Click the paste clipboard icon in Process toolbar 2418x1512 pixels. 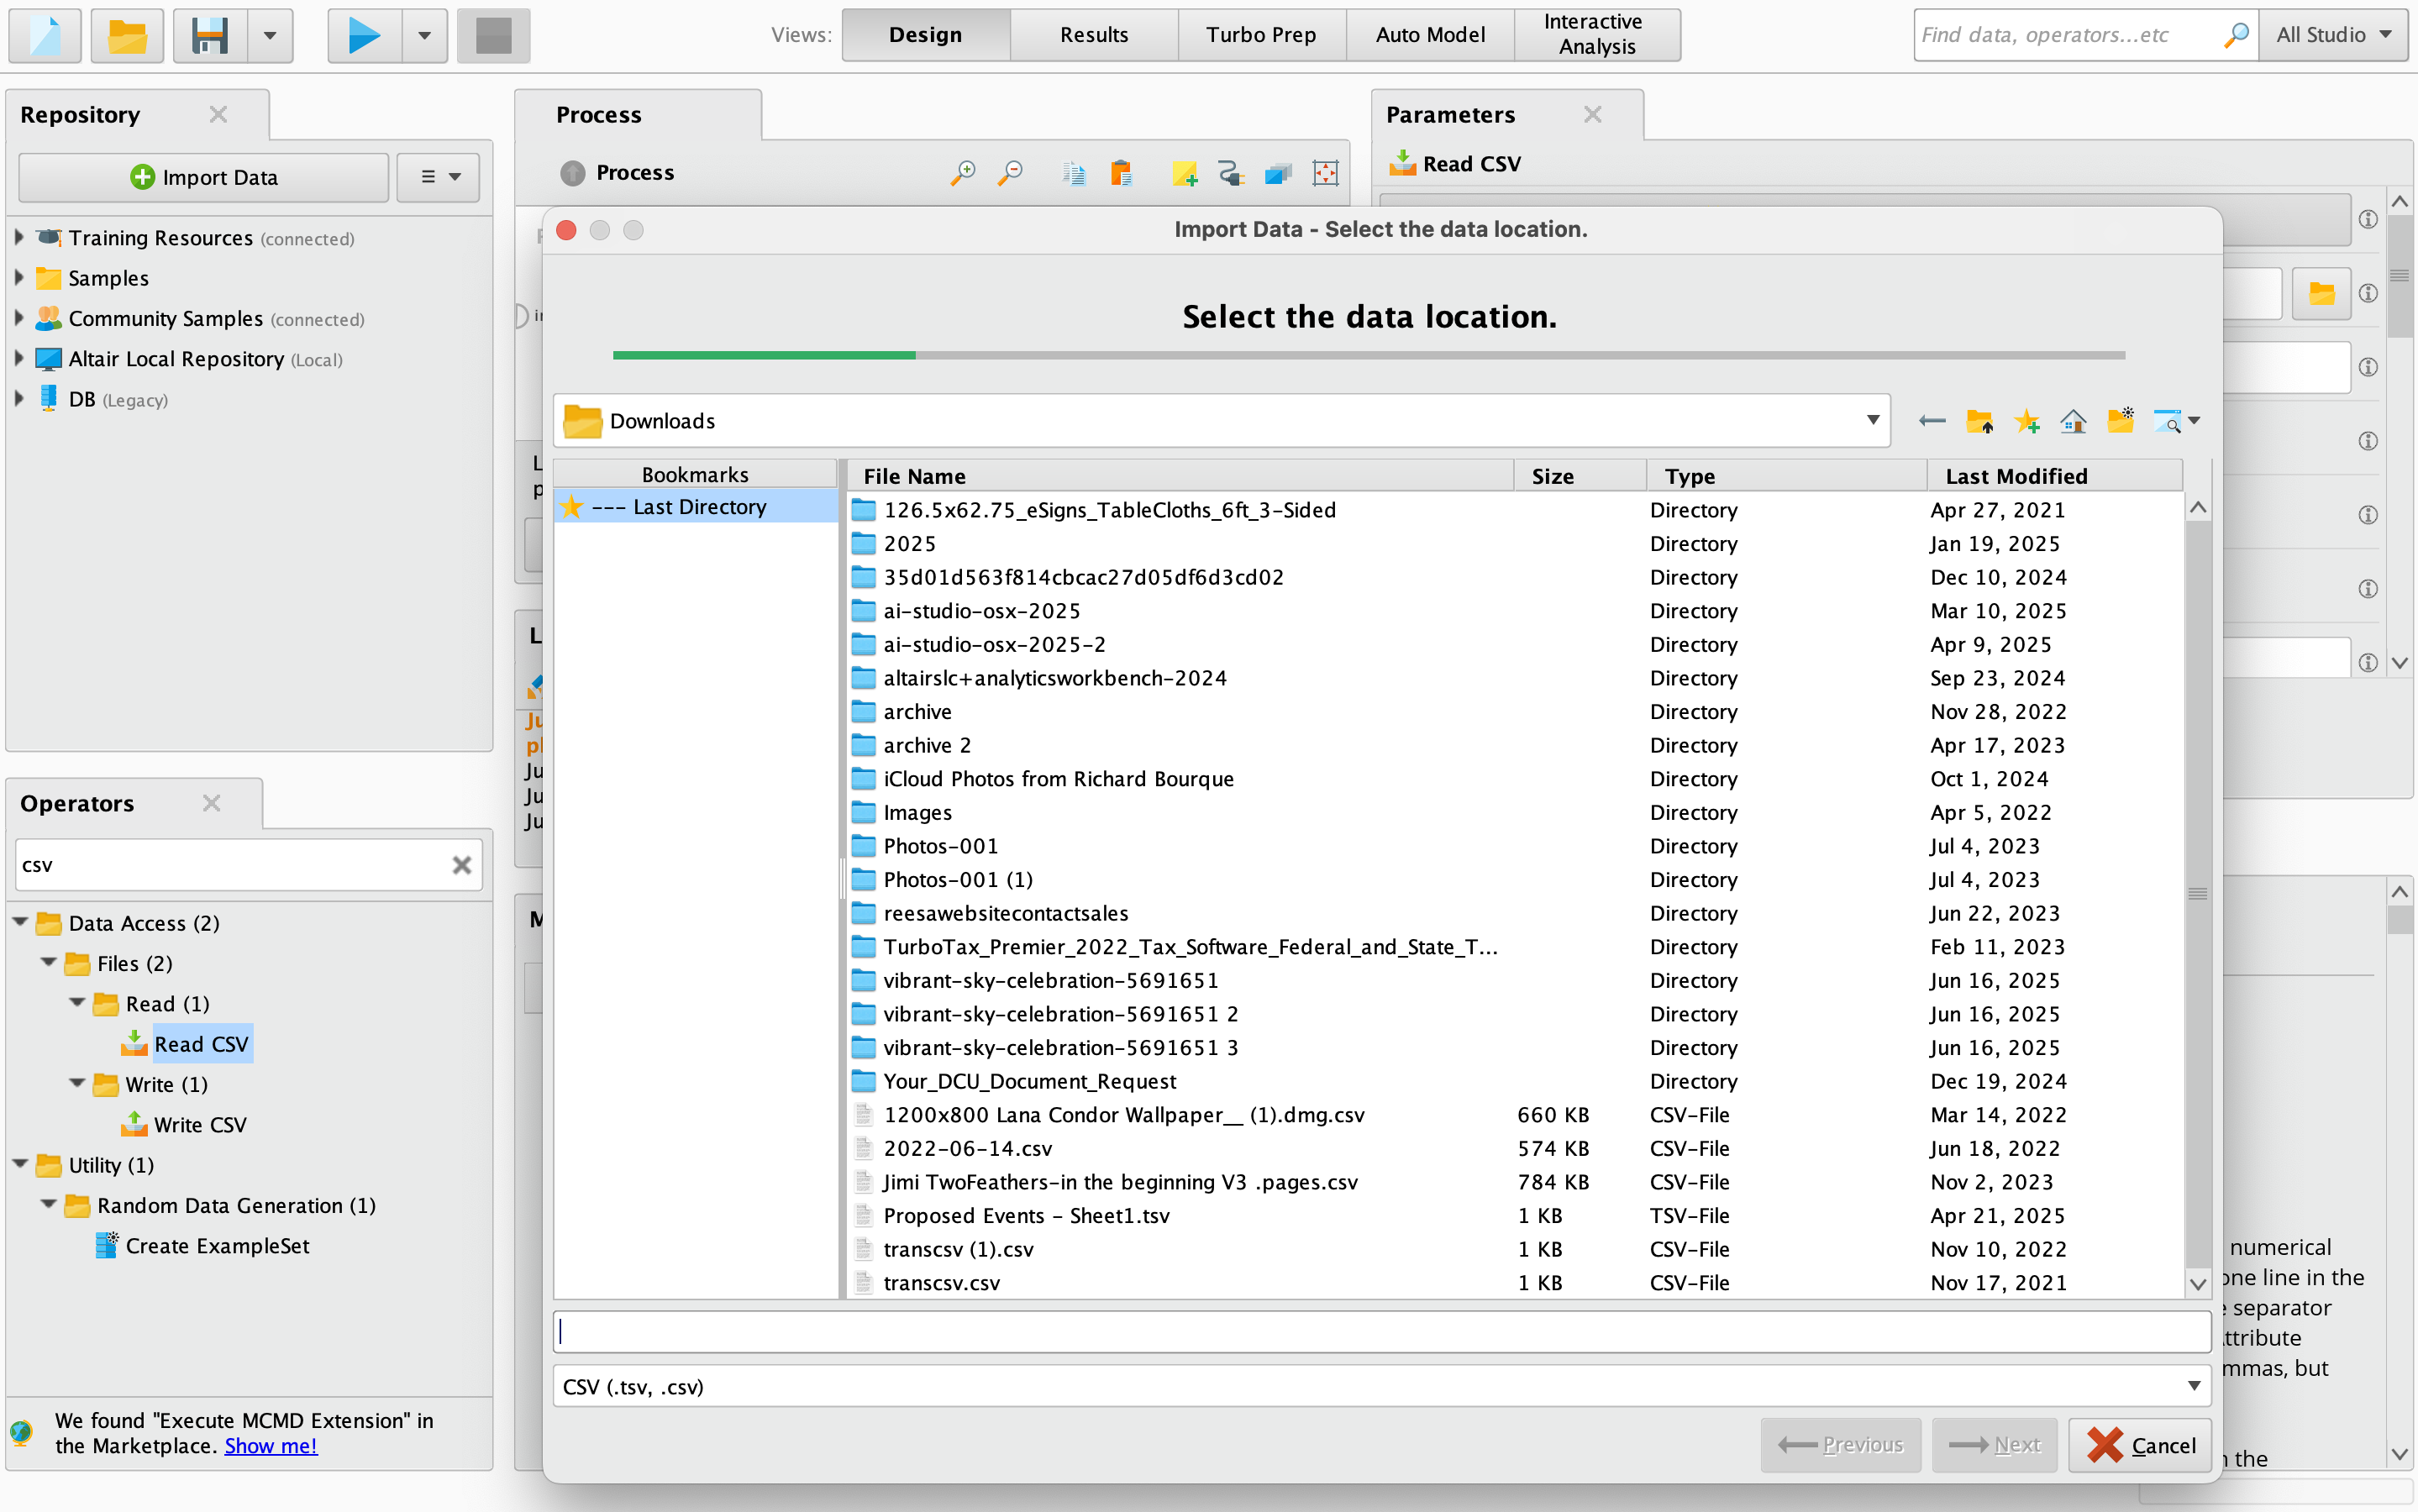[x=1121, y=173]
